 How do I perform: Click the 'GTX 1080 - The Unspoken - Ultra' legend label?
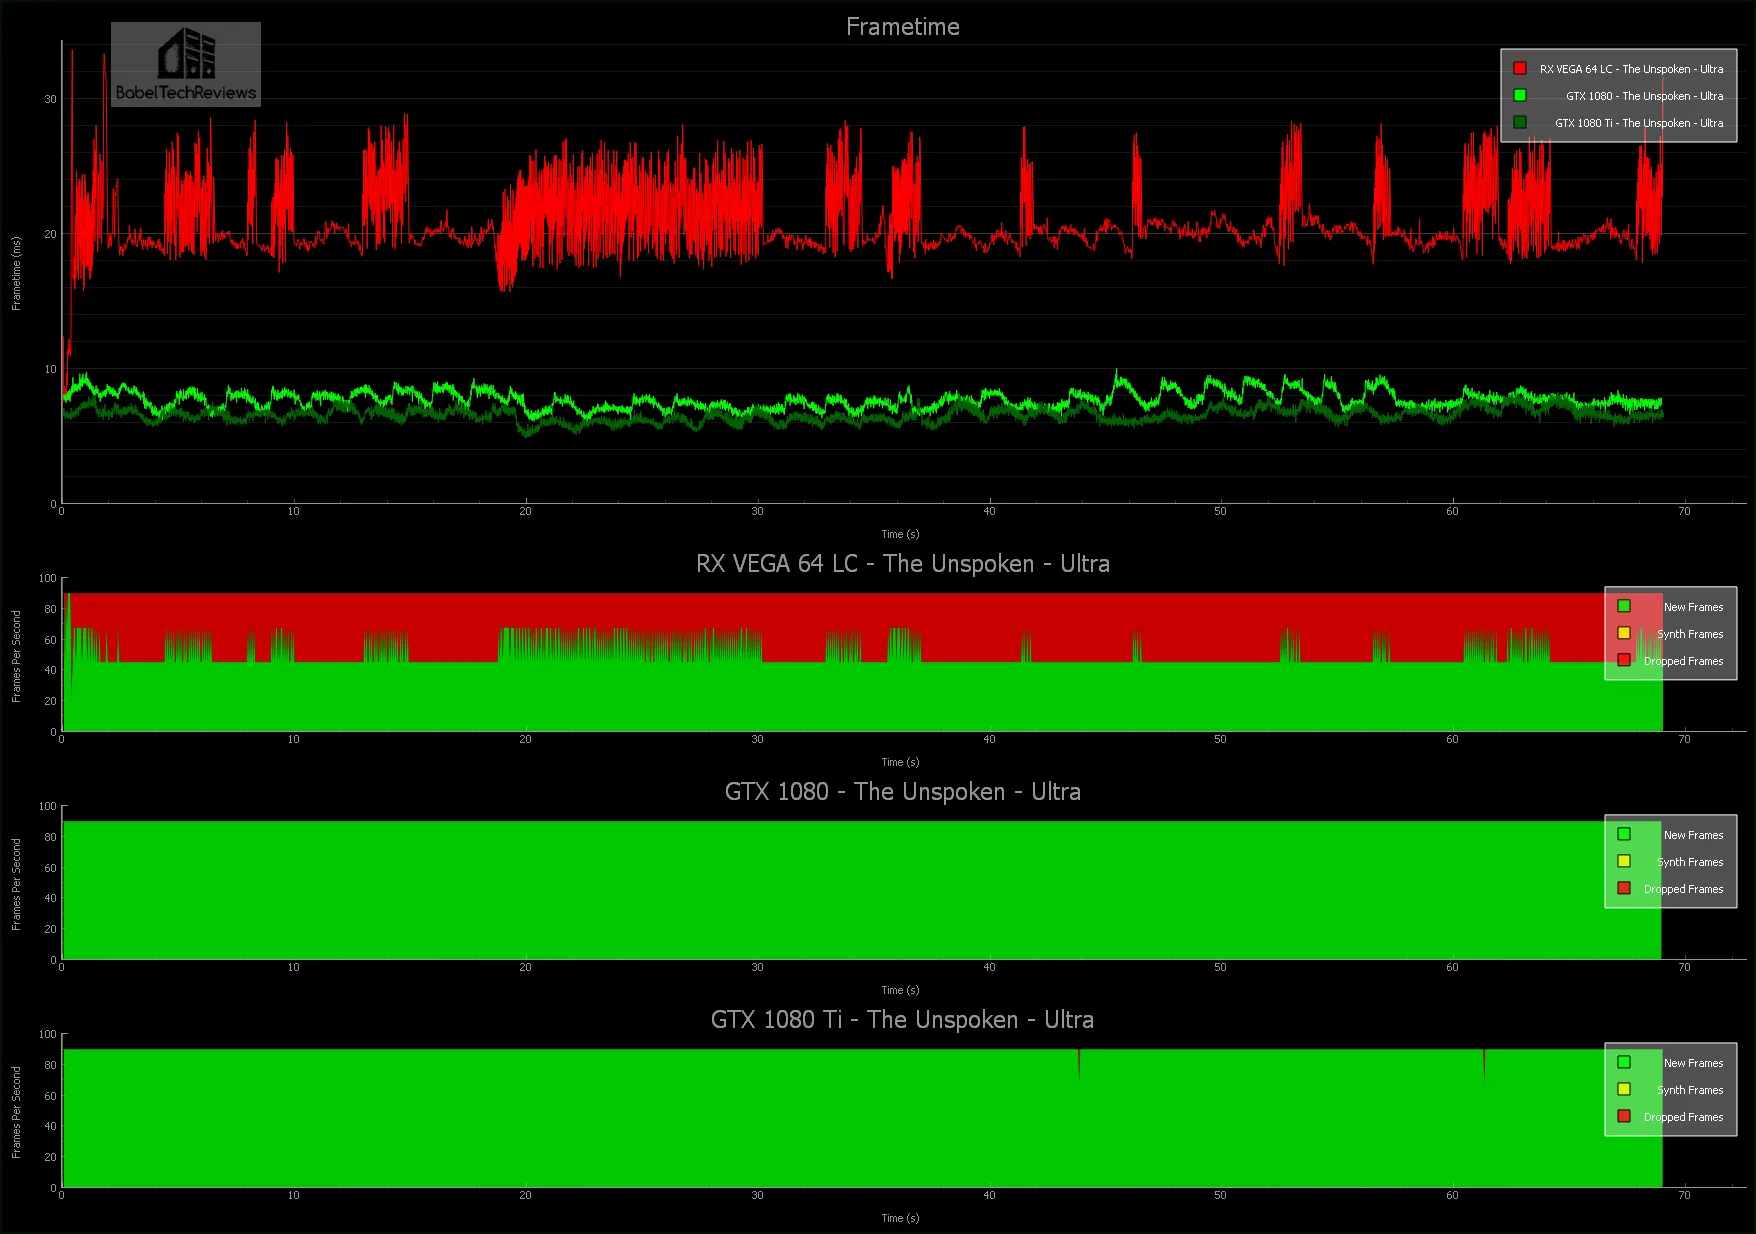pyautogui.click(x=1644, y=96)
